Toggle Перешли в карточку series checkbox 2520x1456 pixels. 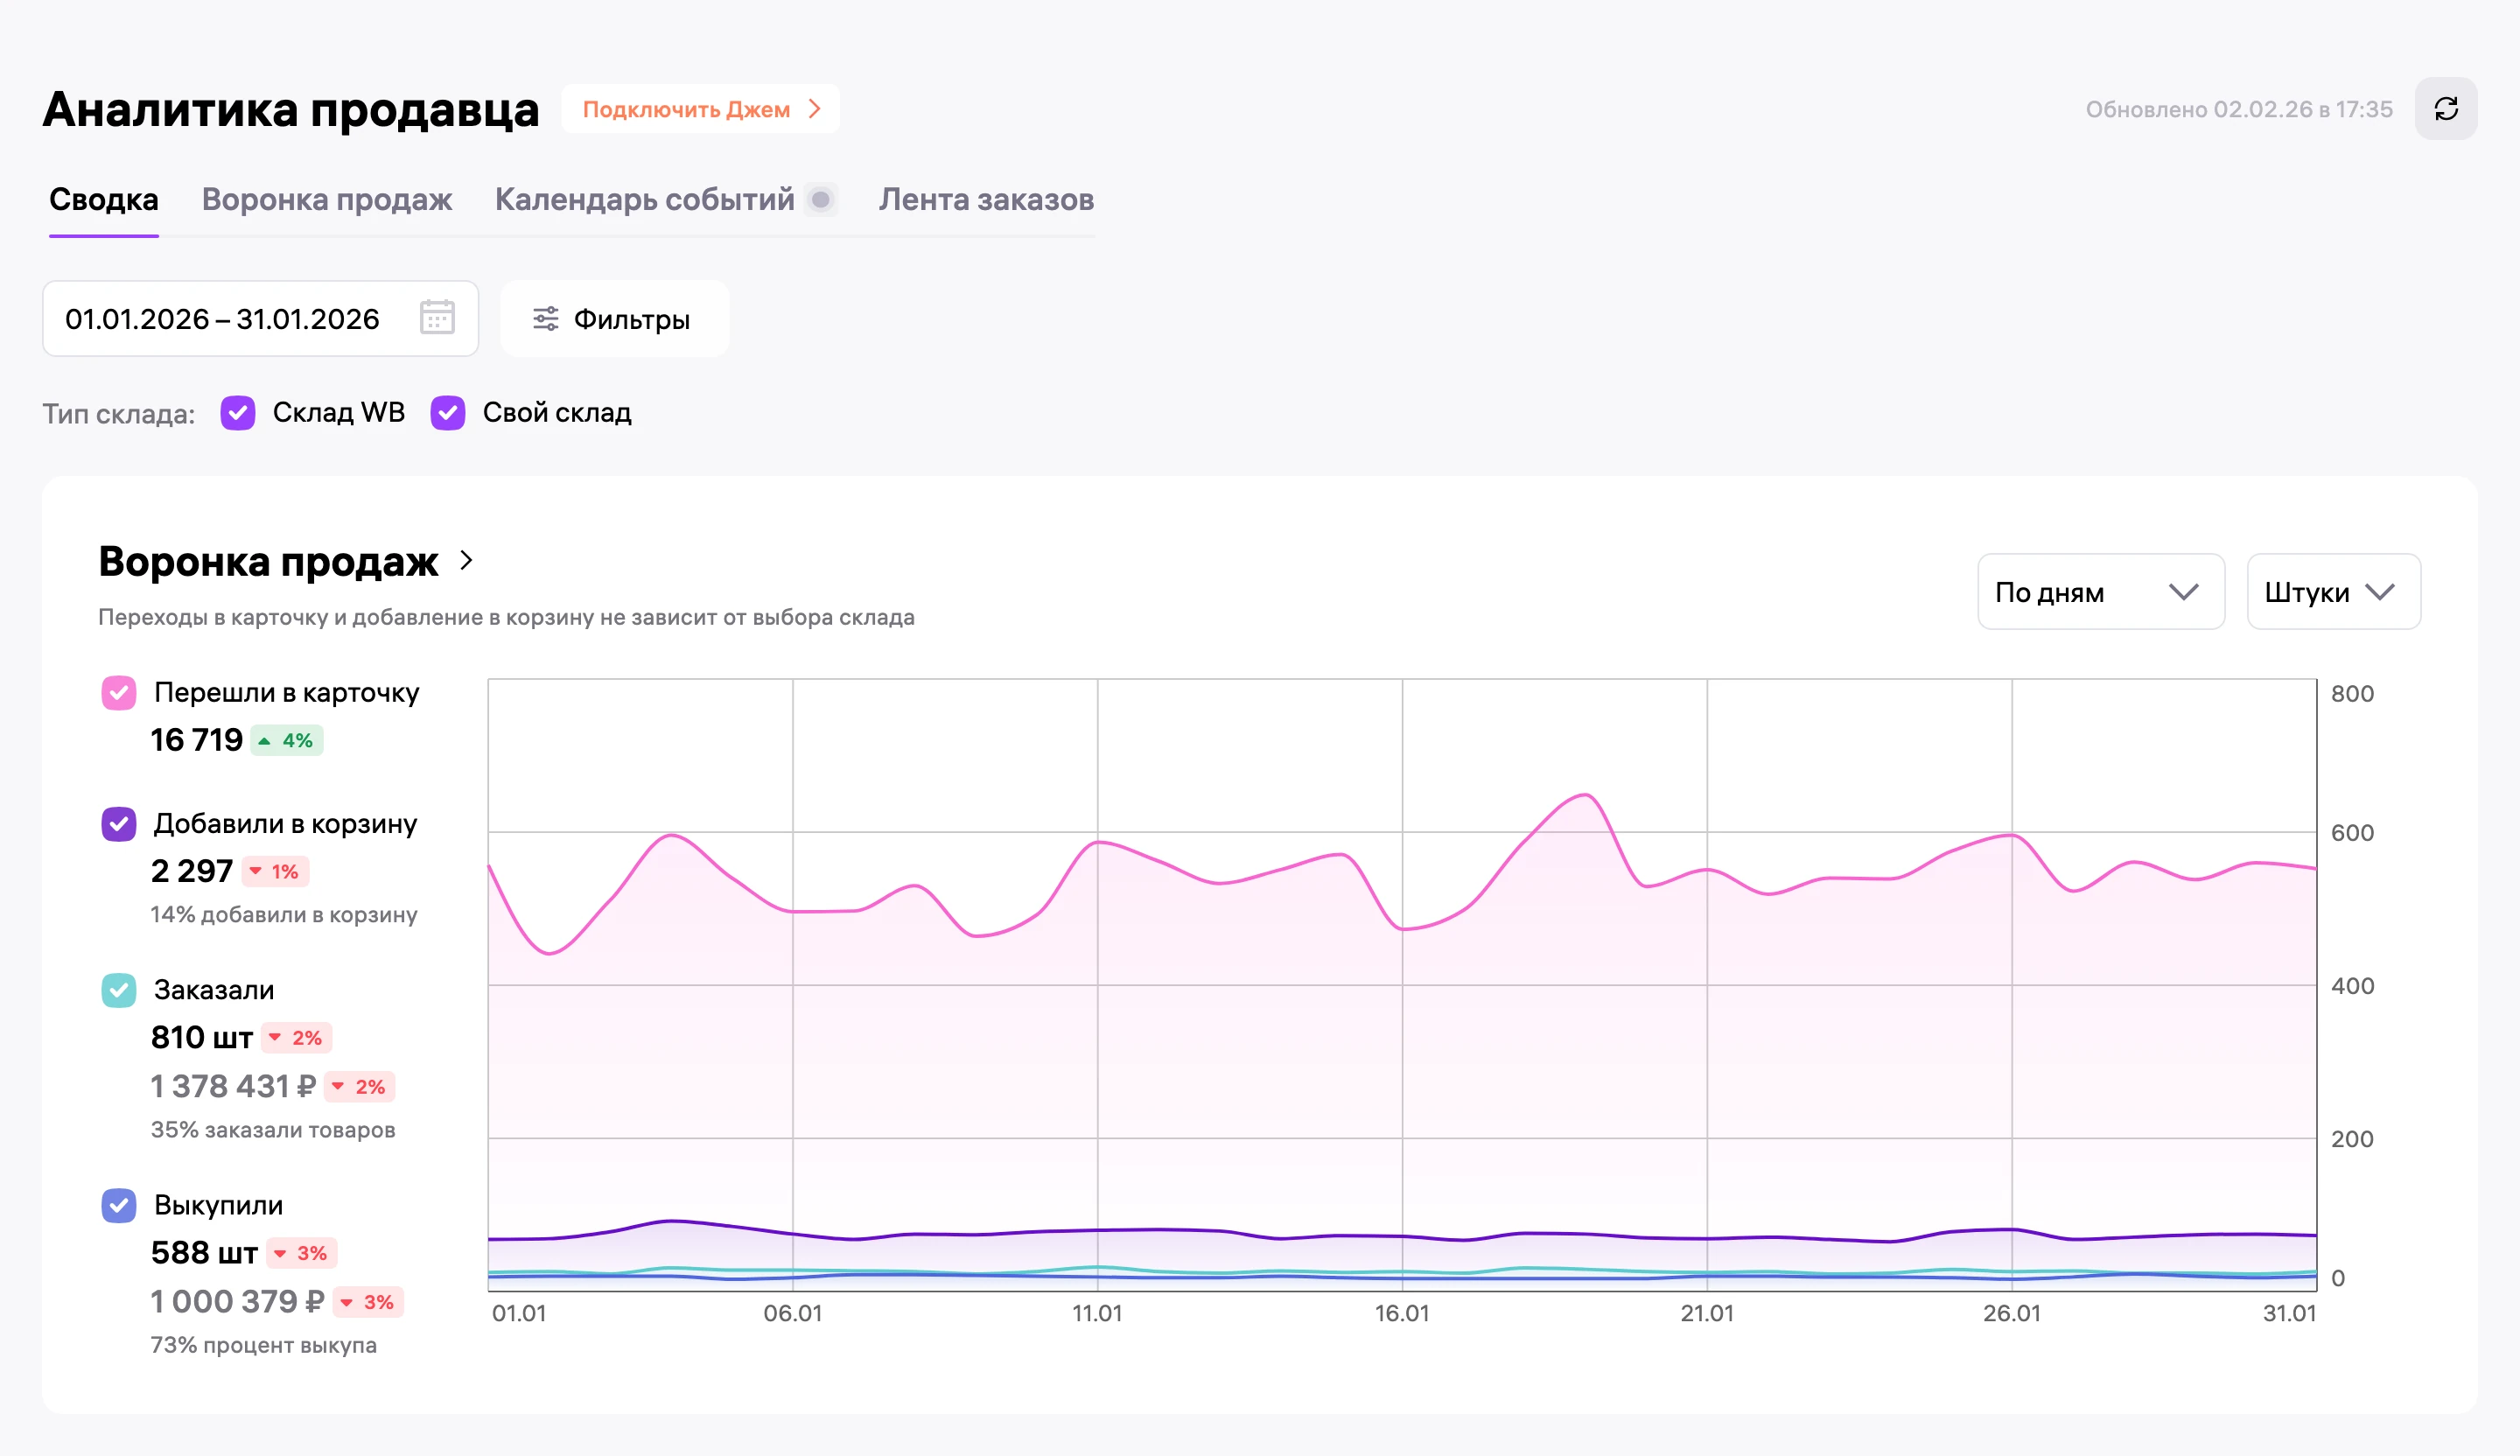(119, 693)
